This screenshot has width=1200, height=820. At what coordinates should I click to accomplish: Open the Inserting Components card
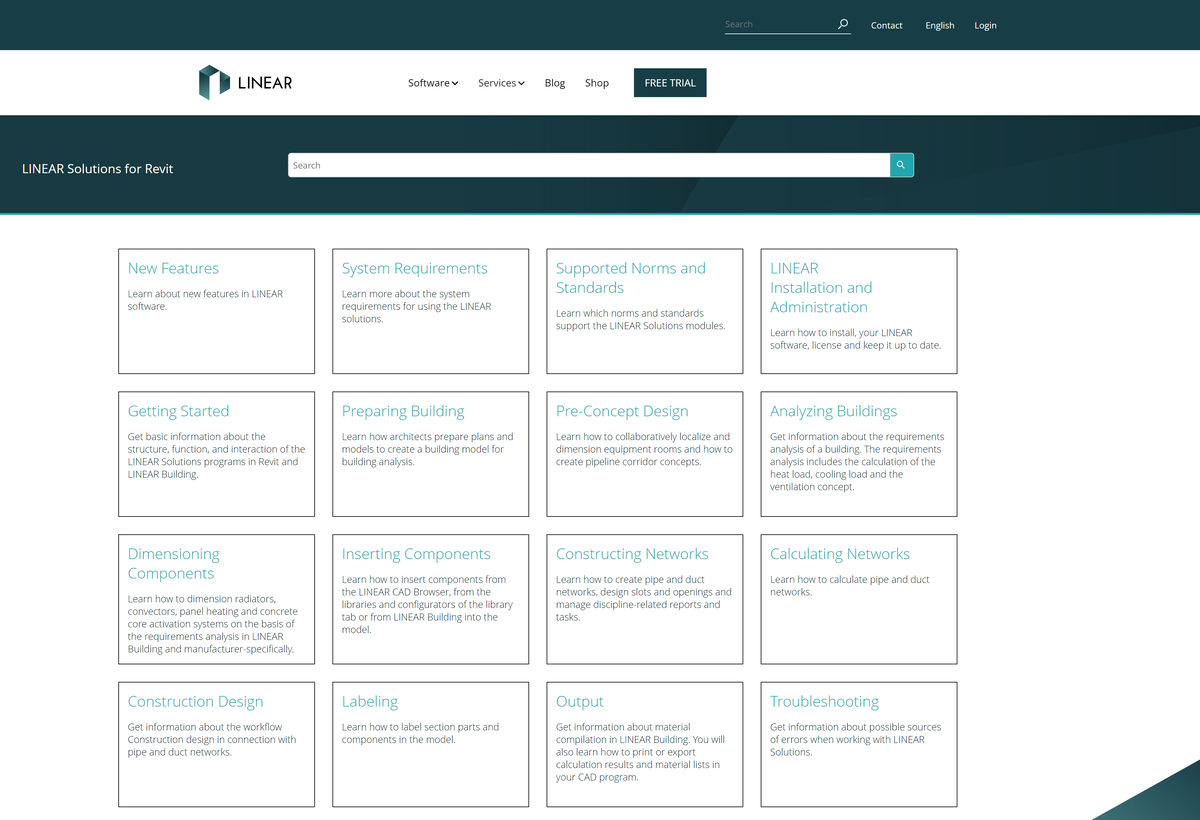(430, 599)
